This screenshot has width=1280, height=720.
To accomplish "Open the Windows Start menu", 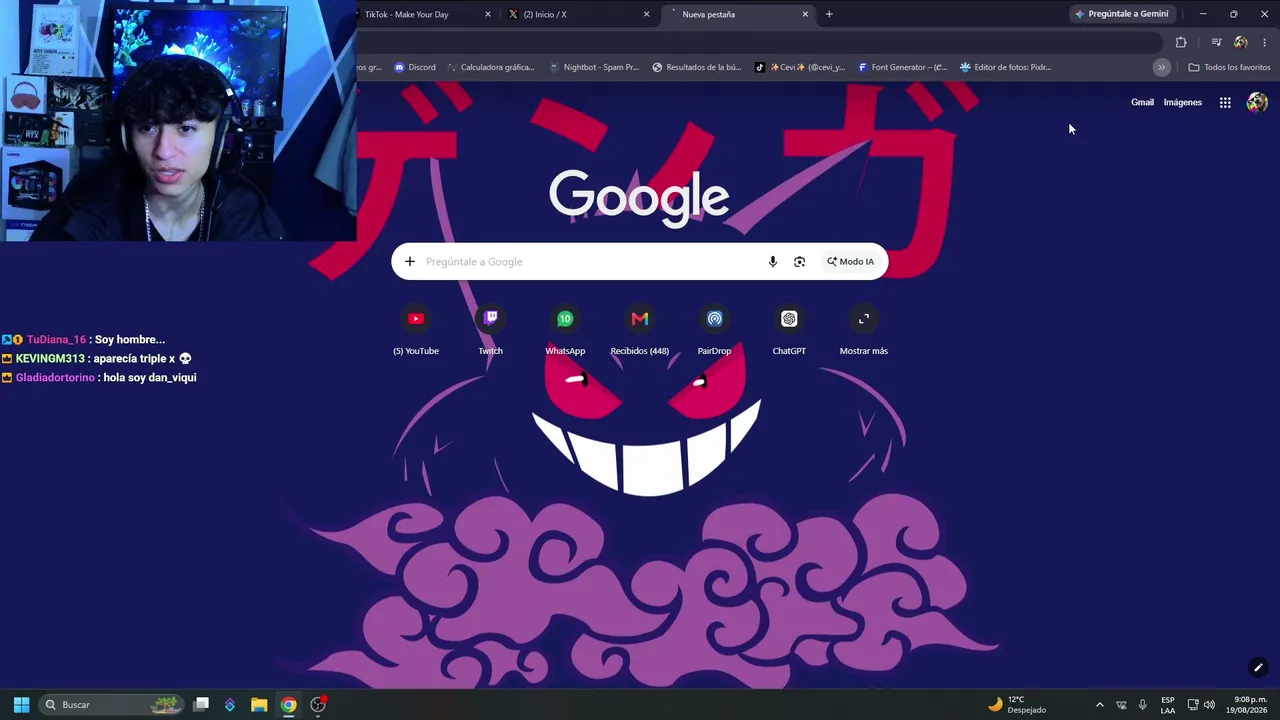I will 21,704.
